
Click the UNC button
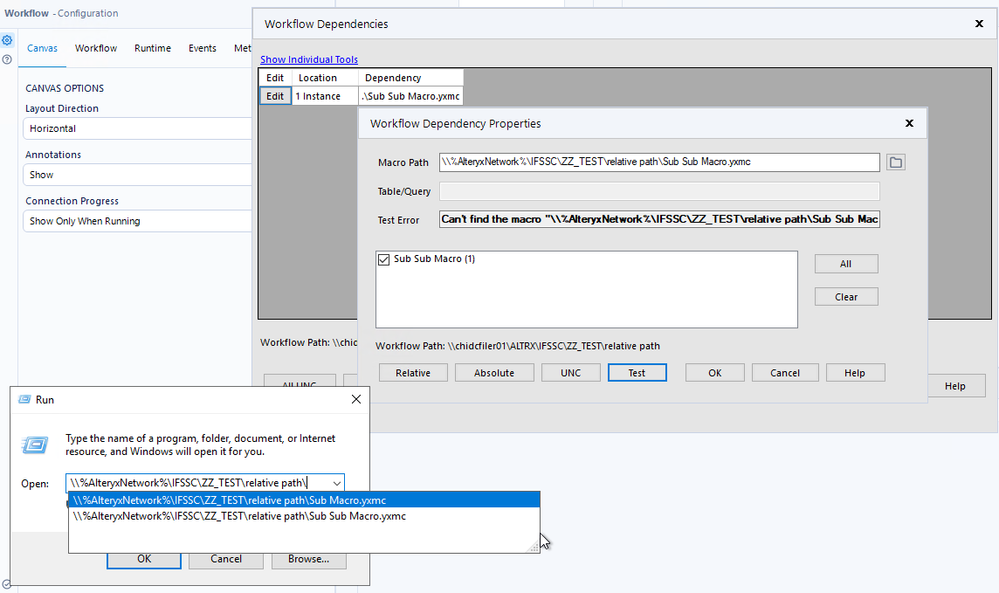(x=570, y=371)
